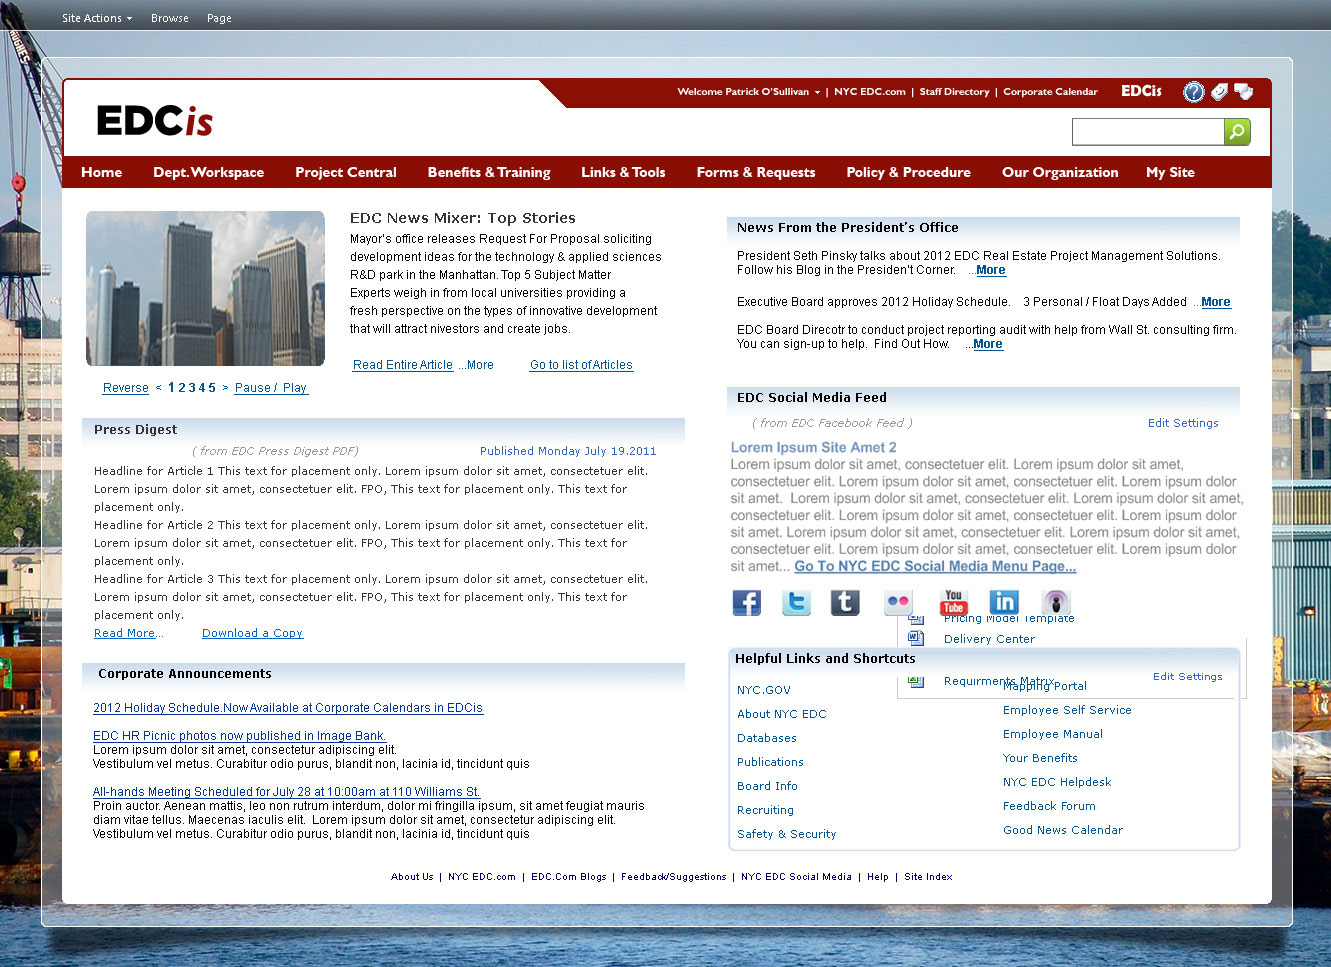Open Forms & Requests navigation item
This screenshot has width=1331, height=967.
coord(756,172)
